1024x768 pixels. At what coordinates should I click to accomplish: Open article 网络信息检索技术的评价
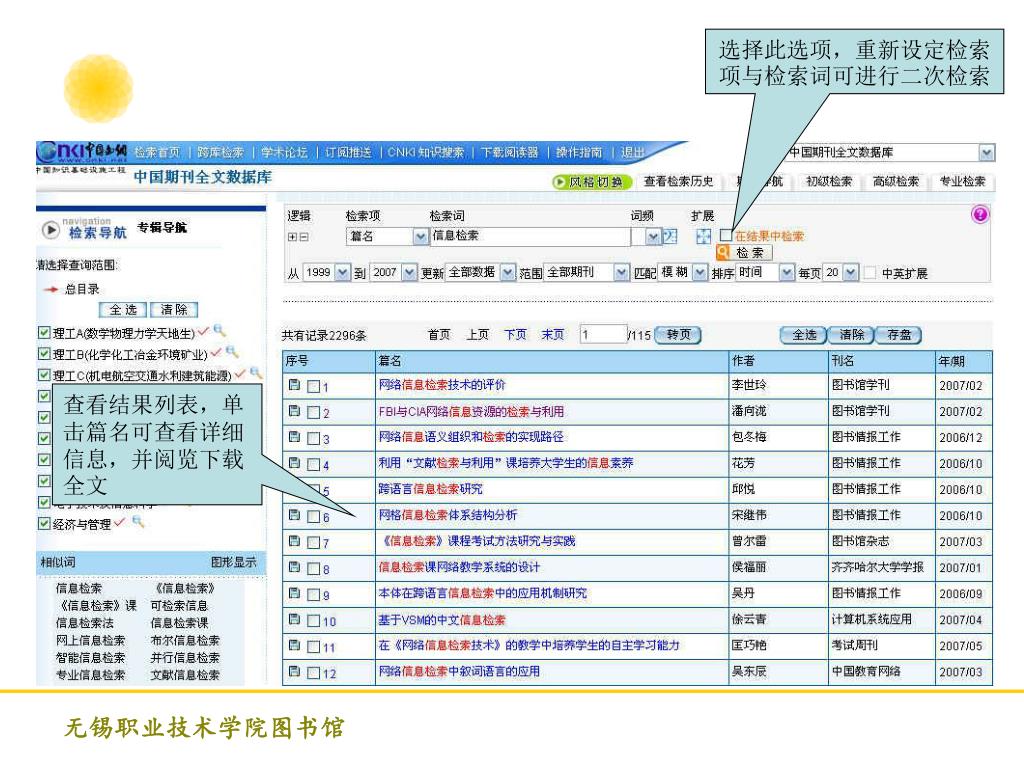[442, 385]
